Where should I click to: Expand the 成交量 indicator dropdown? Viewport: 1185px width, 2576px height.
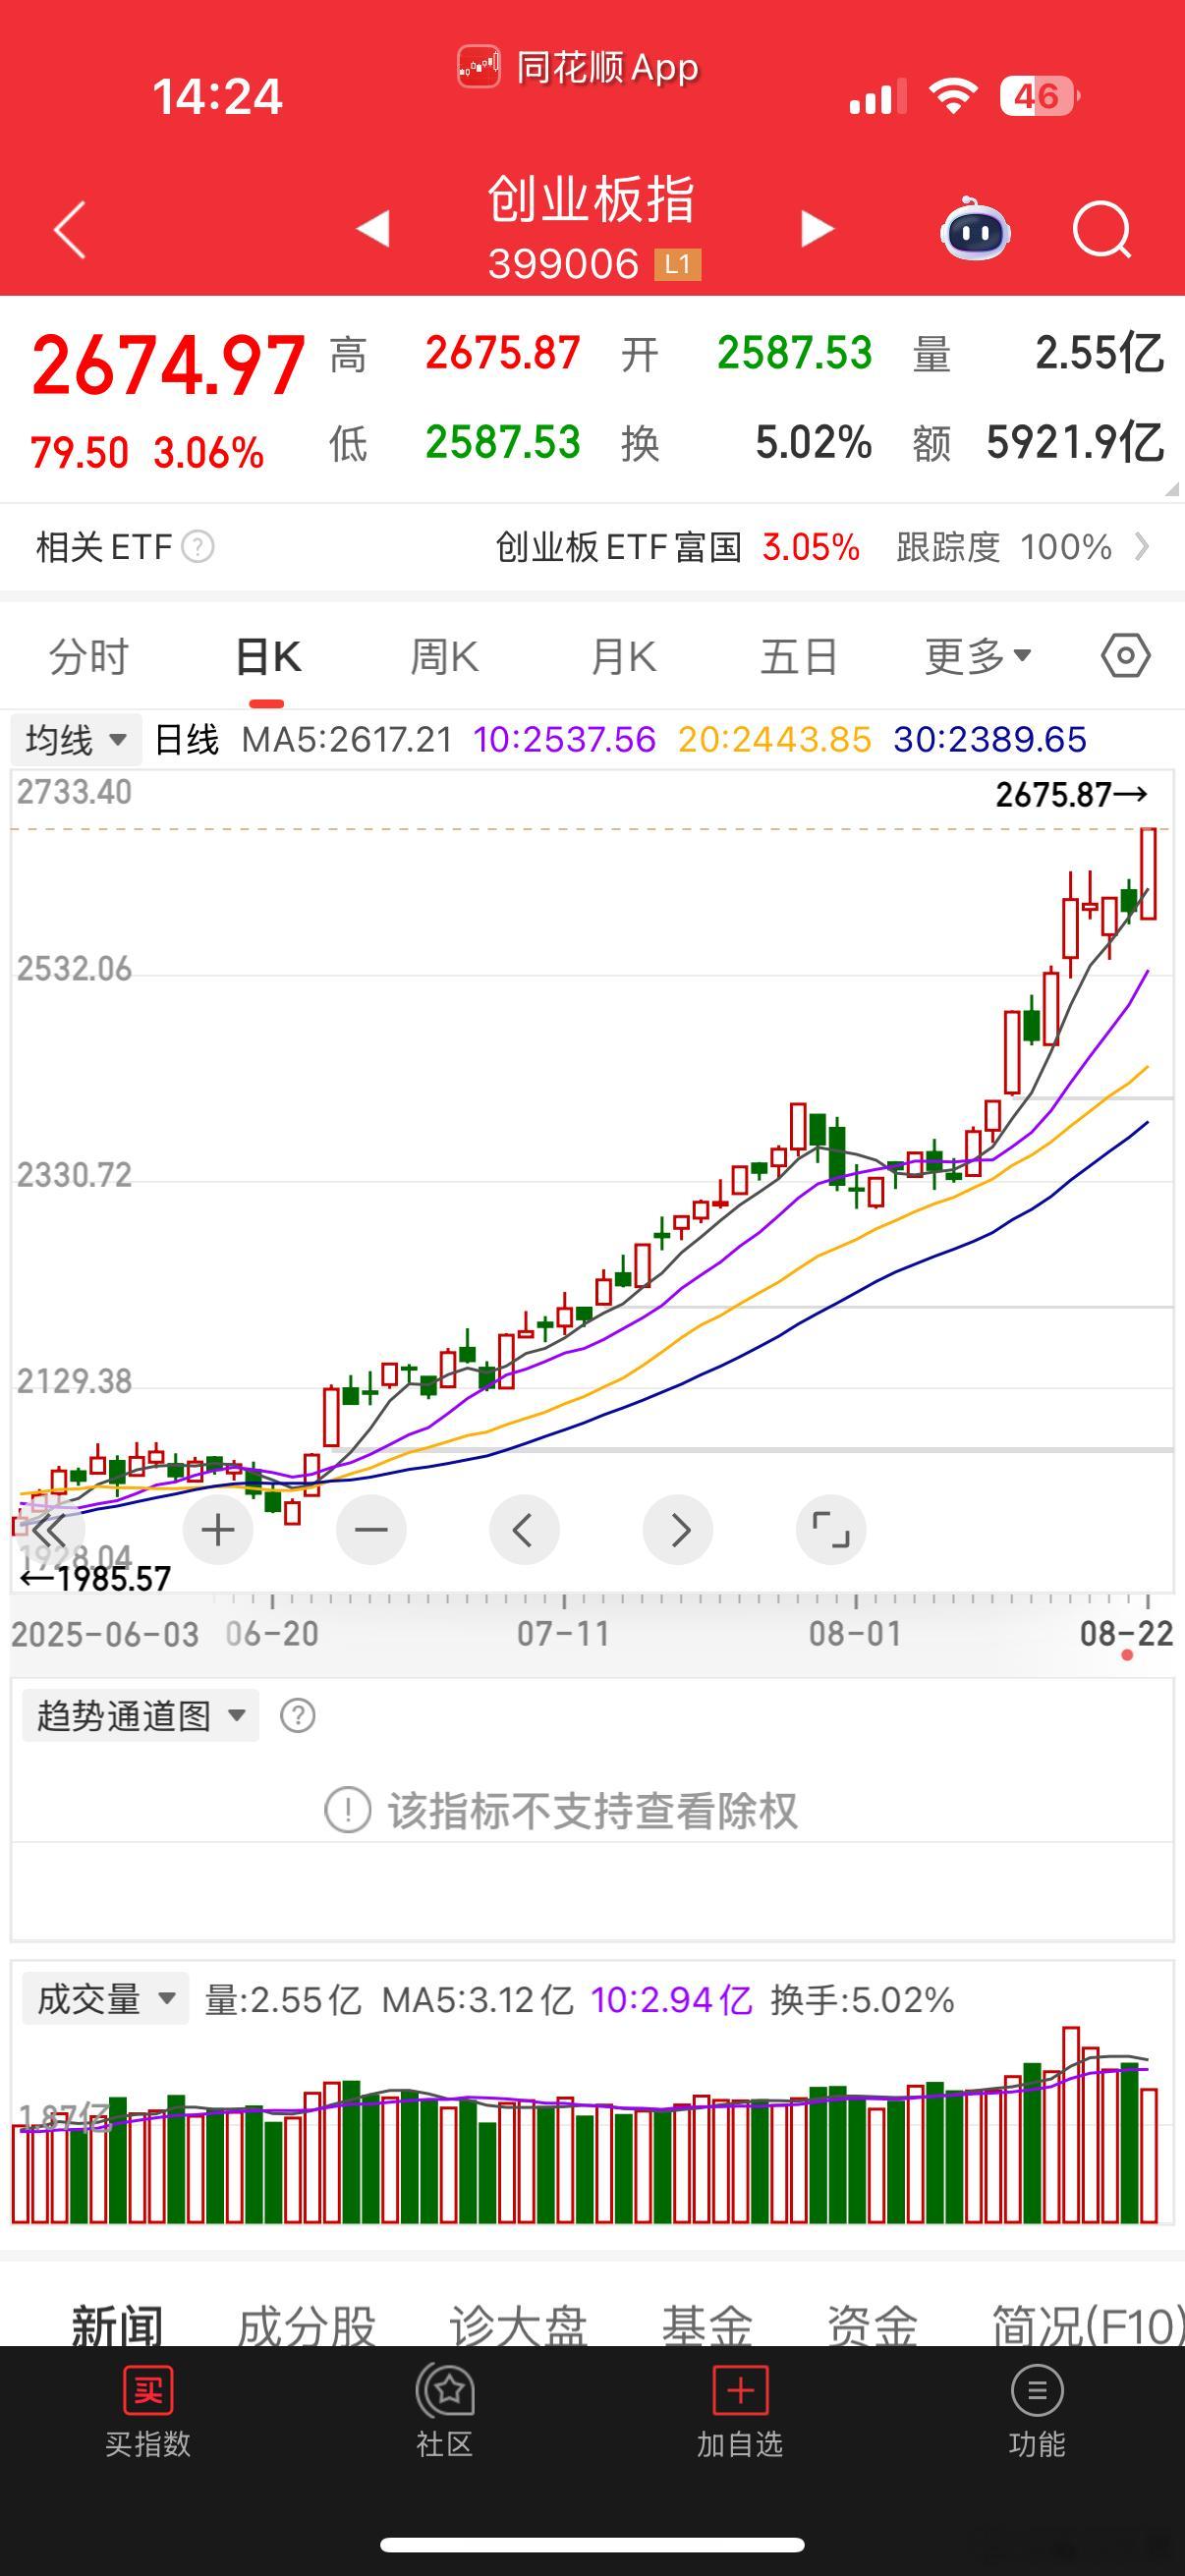pos(105,1999)
